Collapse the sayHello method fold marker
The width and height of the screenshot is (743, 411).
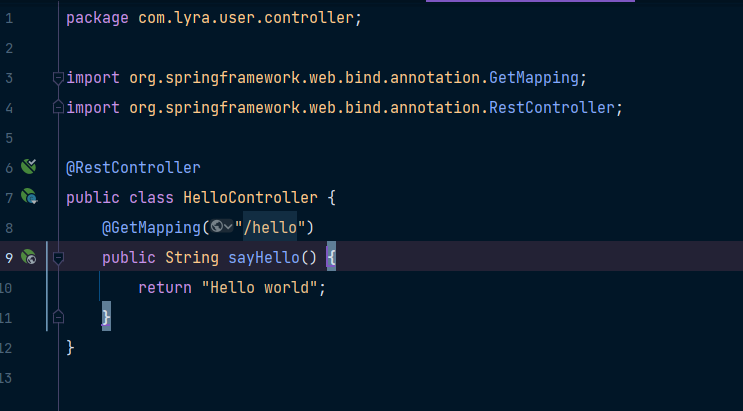(x=58, y=258)
